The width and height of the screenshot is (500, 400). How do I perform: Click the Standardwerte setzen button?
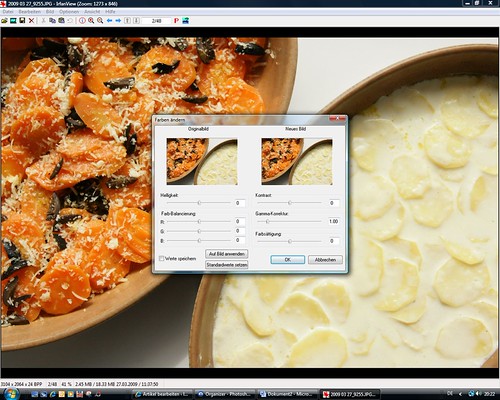coord(227,265)
